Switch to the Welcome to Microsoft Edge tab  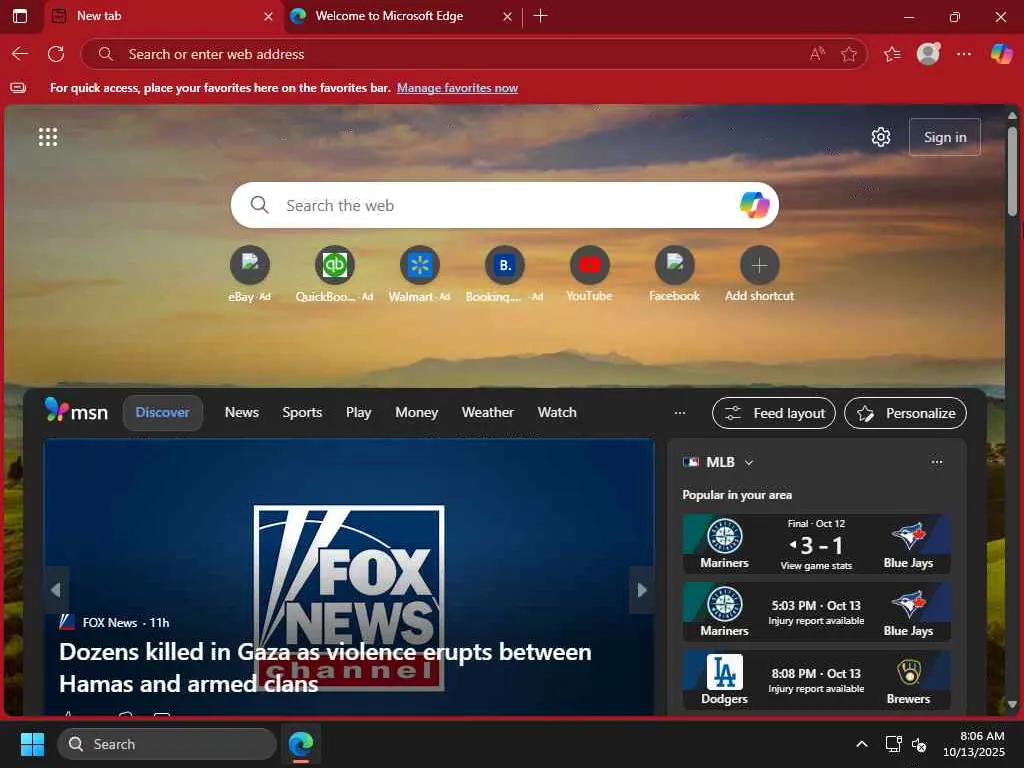[x=389, y=16]
